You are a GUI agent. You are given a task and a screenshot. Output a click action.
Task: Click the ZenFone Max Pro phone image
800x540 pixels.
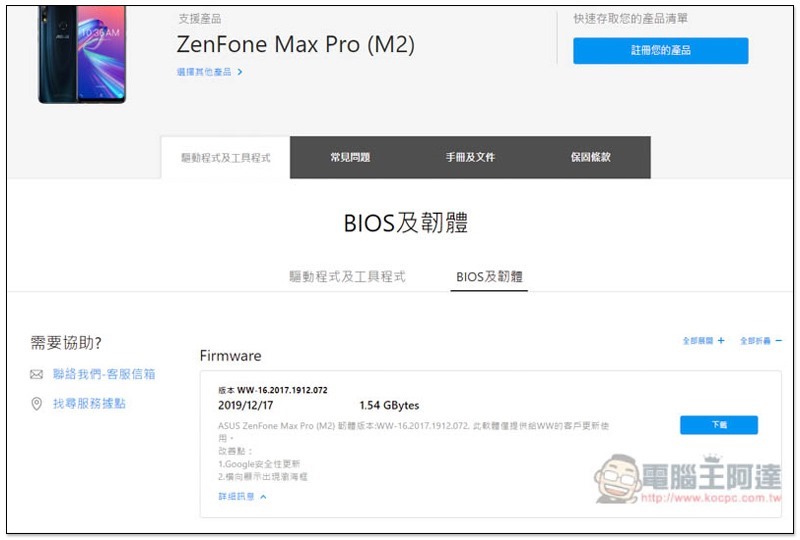[x=82, y=54]
